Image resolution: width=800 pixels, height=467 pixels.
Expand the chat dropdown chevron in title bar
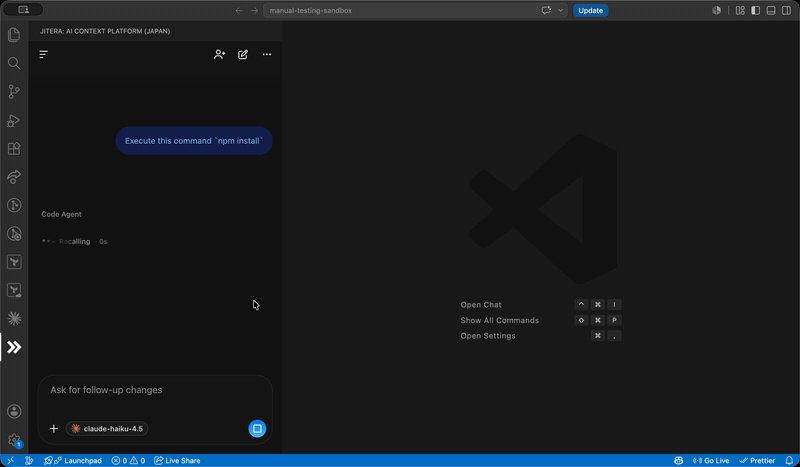[560, 10]
